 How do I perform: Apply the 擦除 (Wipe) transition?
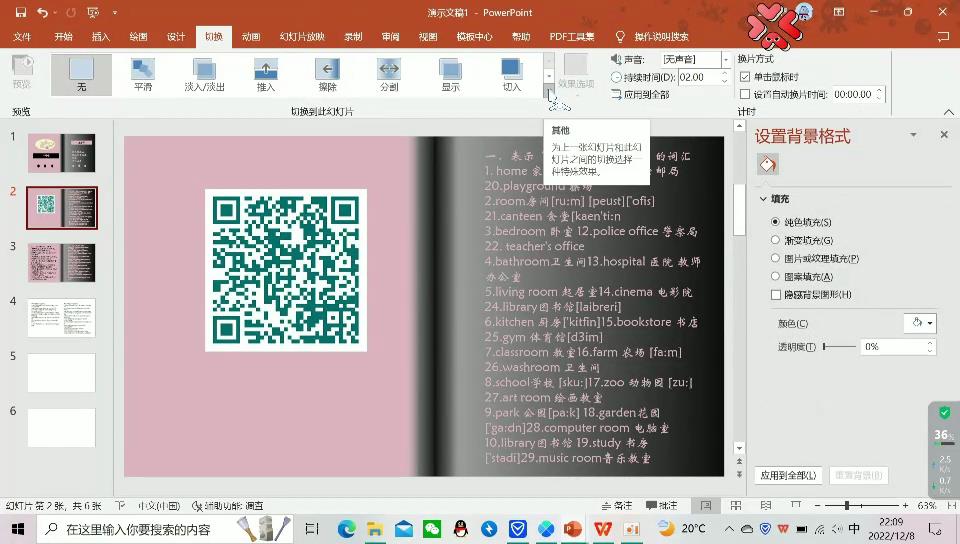pos(328,75)
